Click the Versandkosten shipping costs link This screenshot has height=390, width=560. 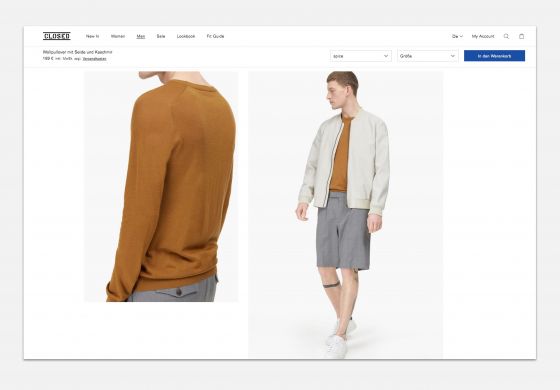94,59
